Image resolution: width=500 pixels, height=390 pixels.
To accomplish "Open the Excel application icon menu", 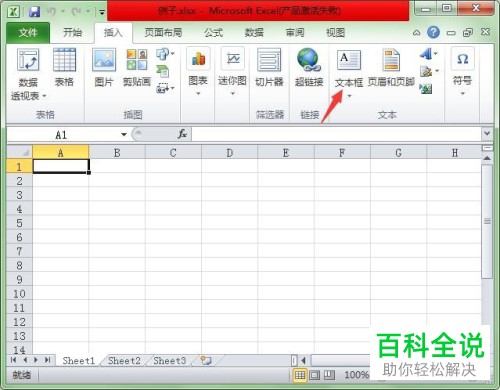I will coord(13,12).
